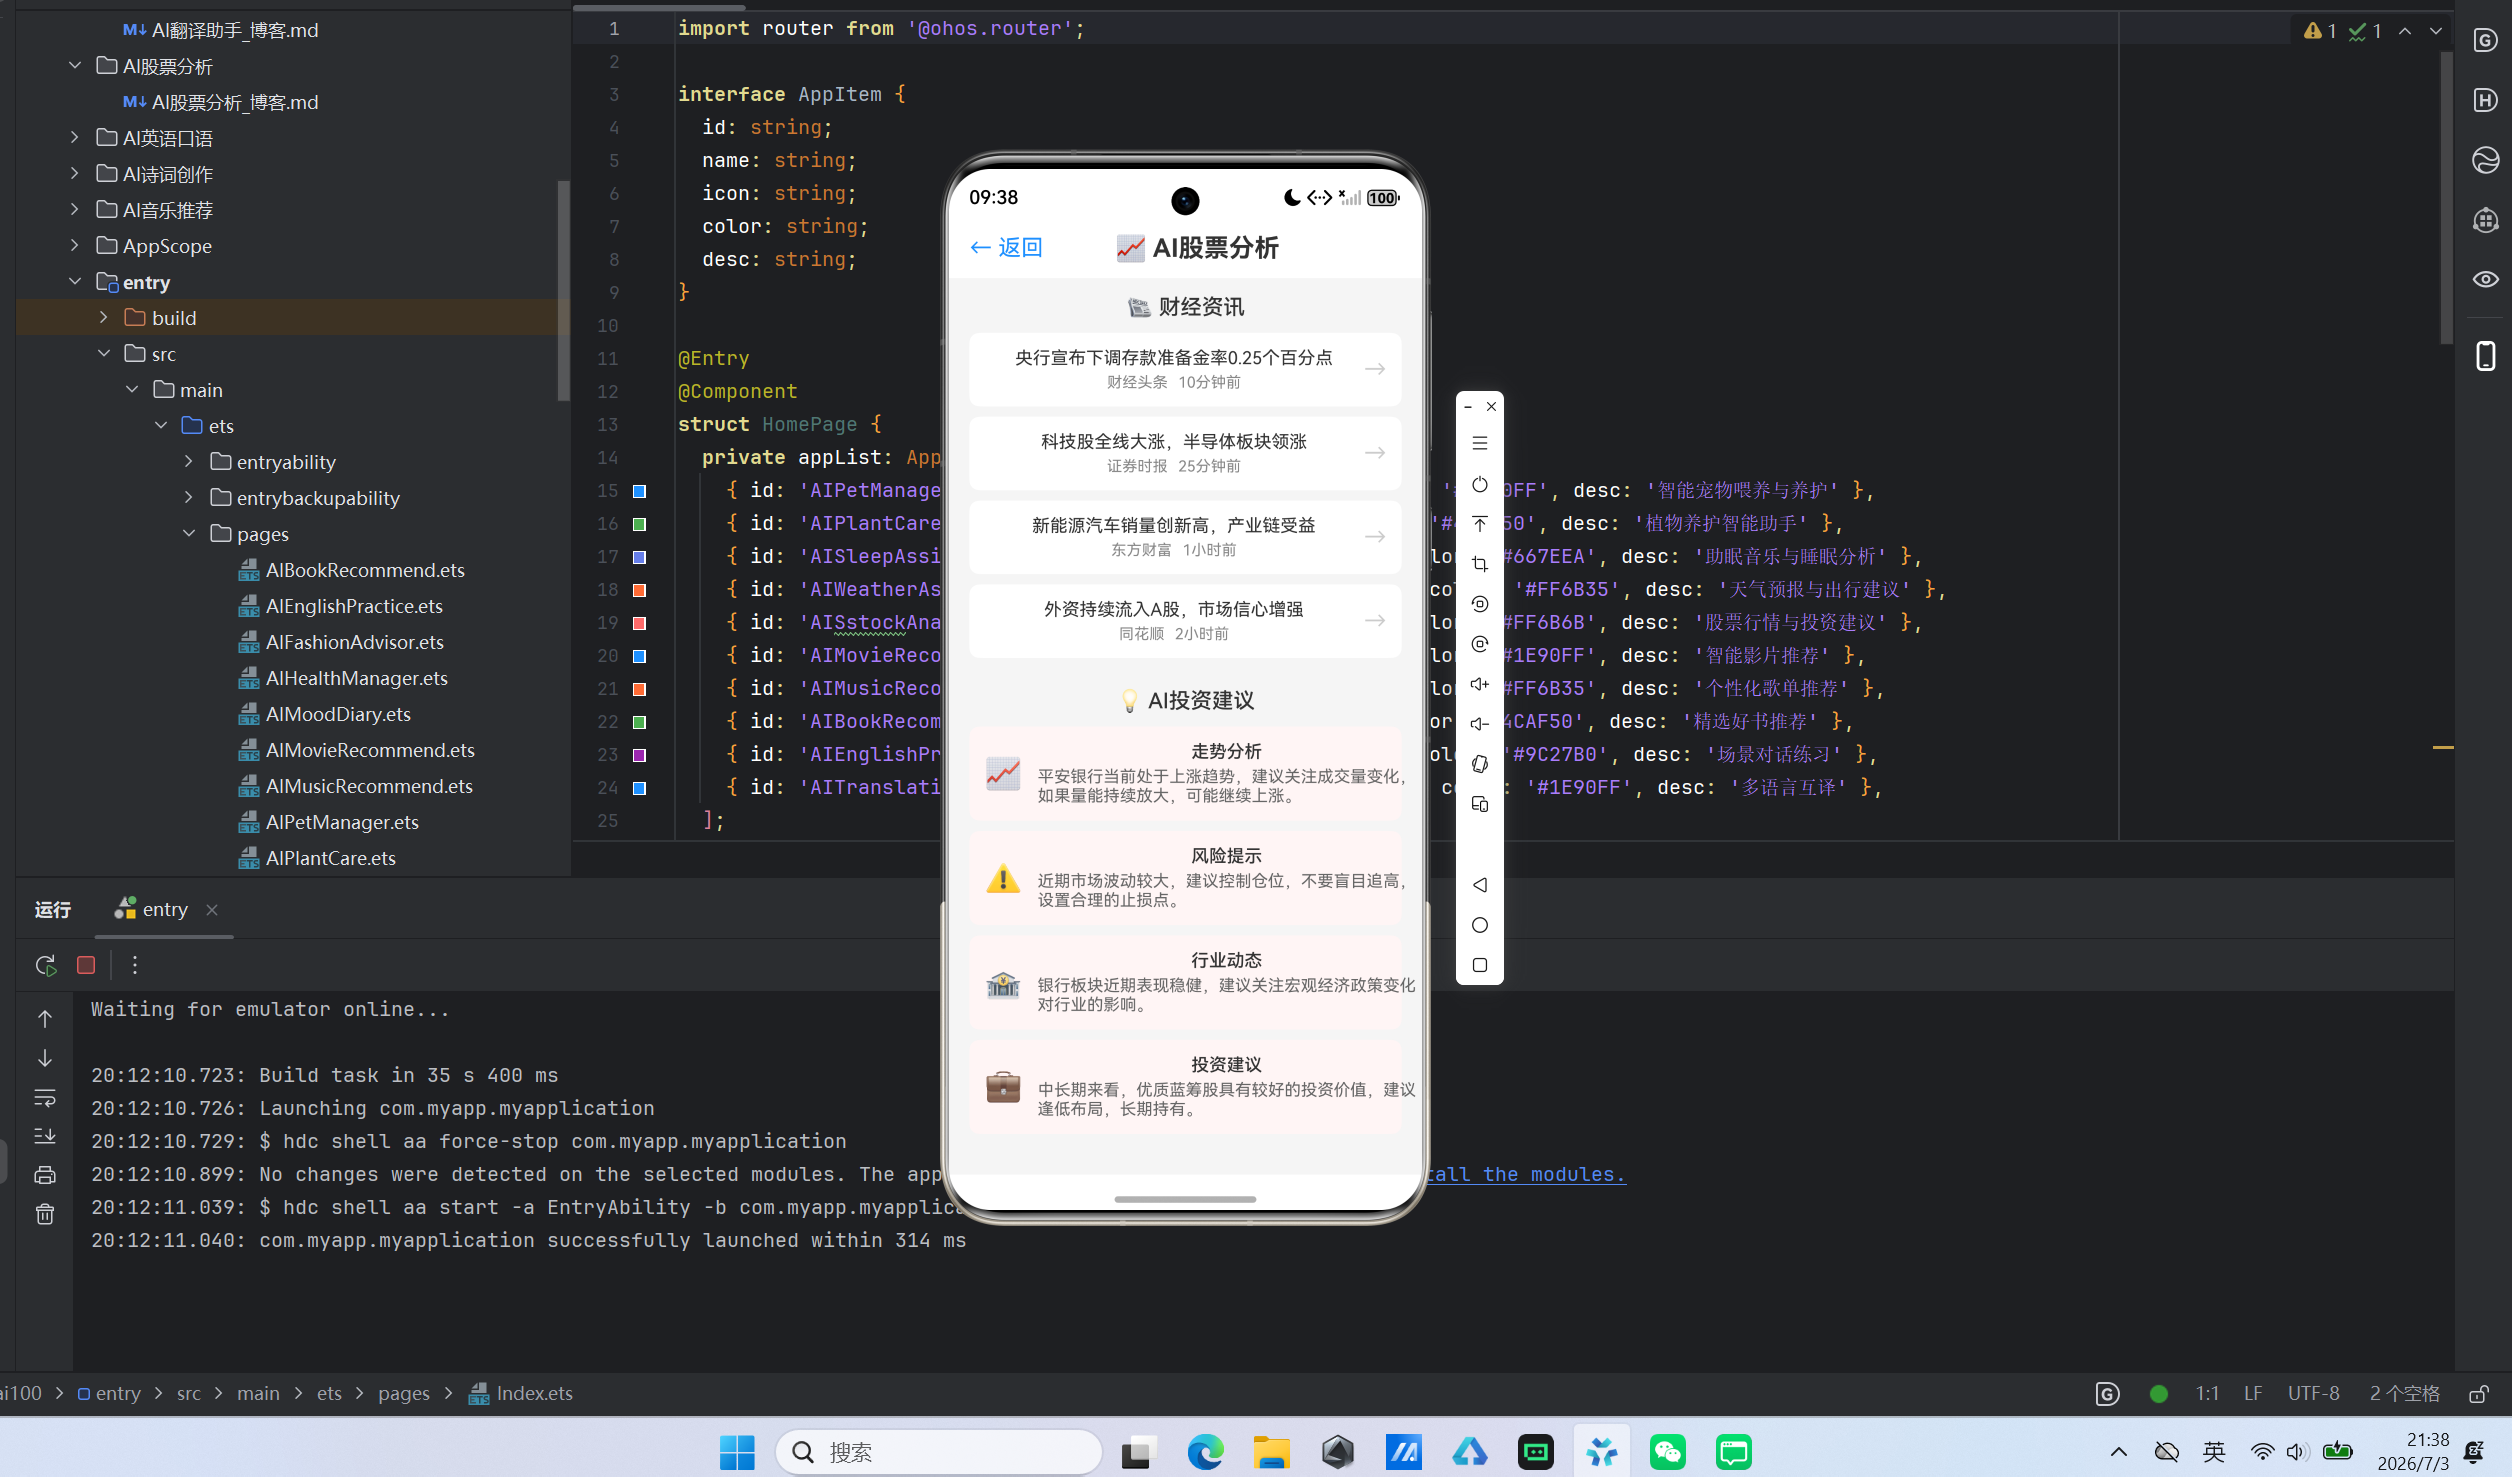The height and width of the screenshot is (1477, 2512).
Task: Toggle scroll-to-end in the run console
Action: coord(45,1137)
